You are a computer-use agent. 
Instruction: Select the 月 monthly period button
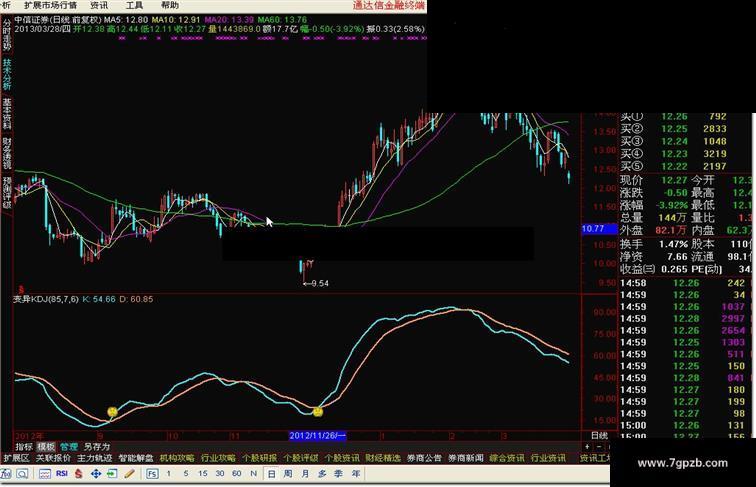(x=305, y=473)
